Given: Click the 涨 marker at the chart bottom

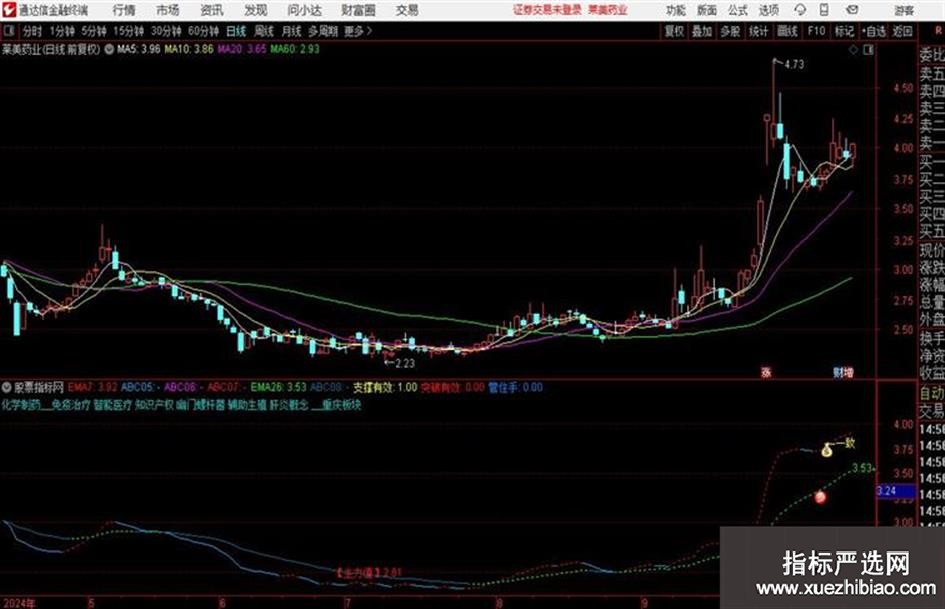Looking at the screenshot, I should click(766, 372).
